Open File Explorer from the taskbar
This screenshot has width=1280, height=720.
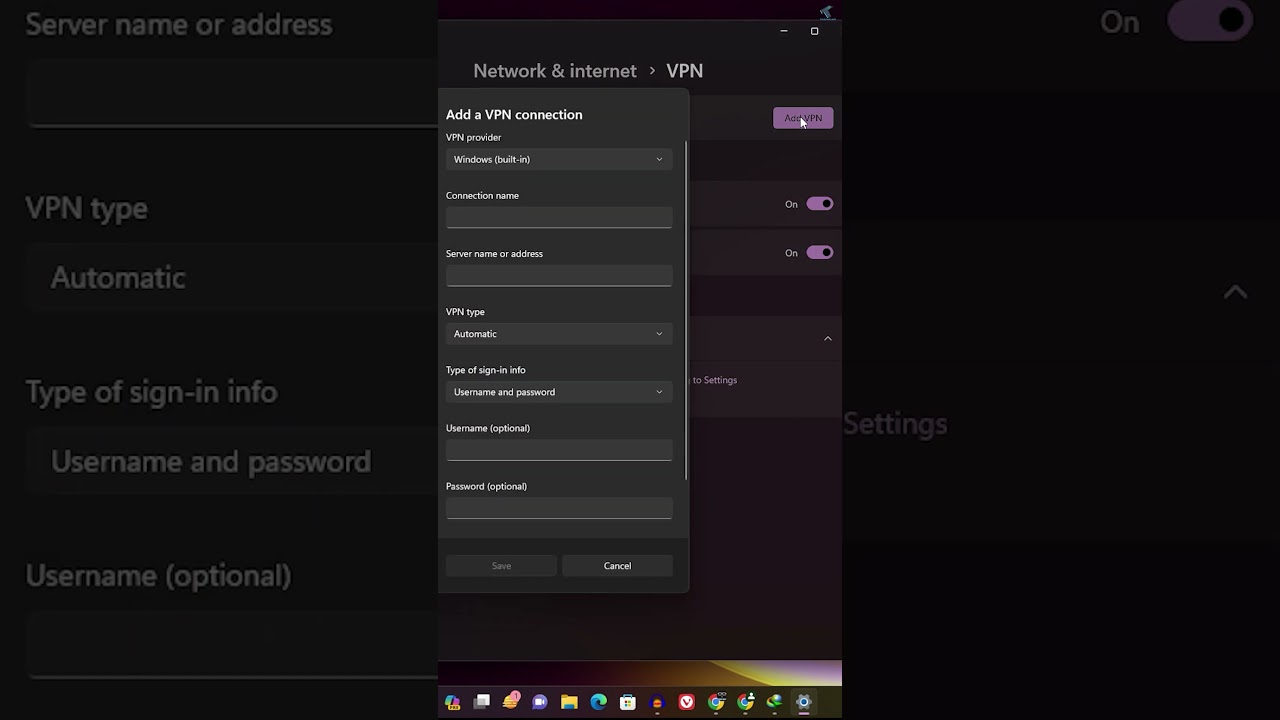pos(569,702)
